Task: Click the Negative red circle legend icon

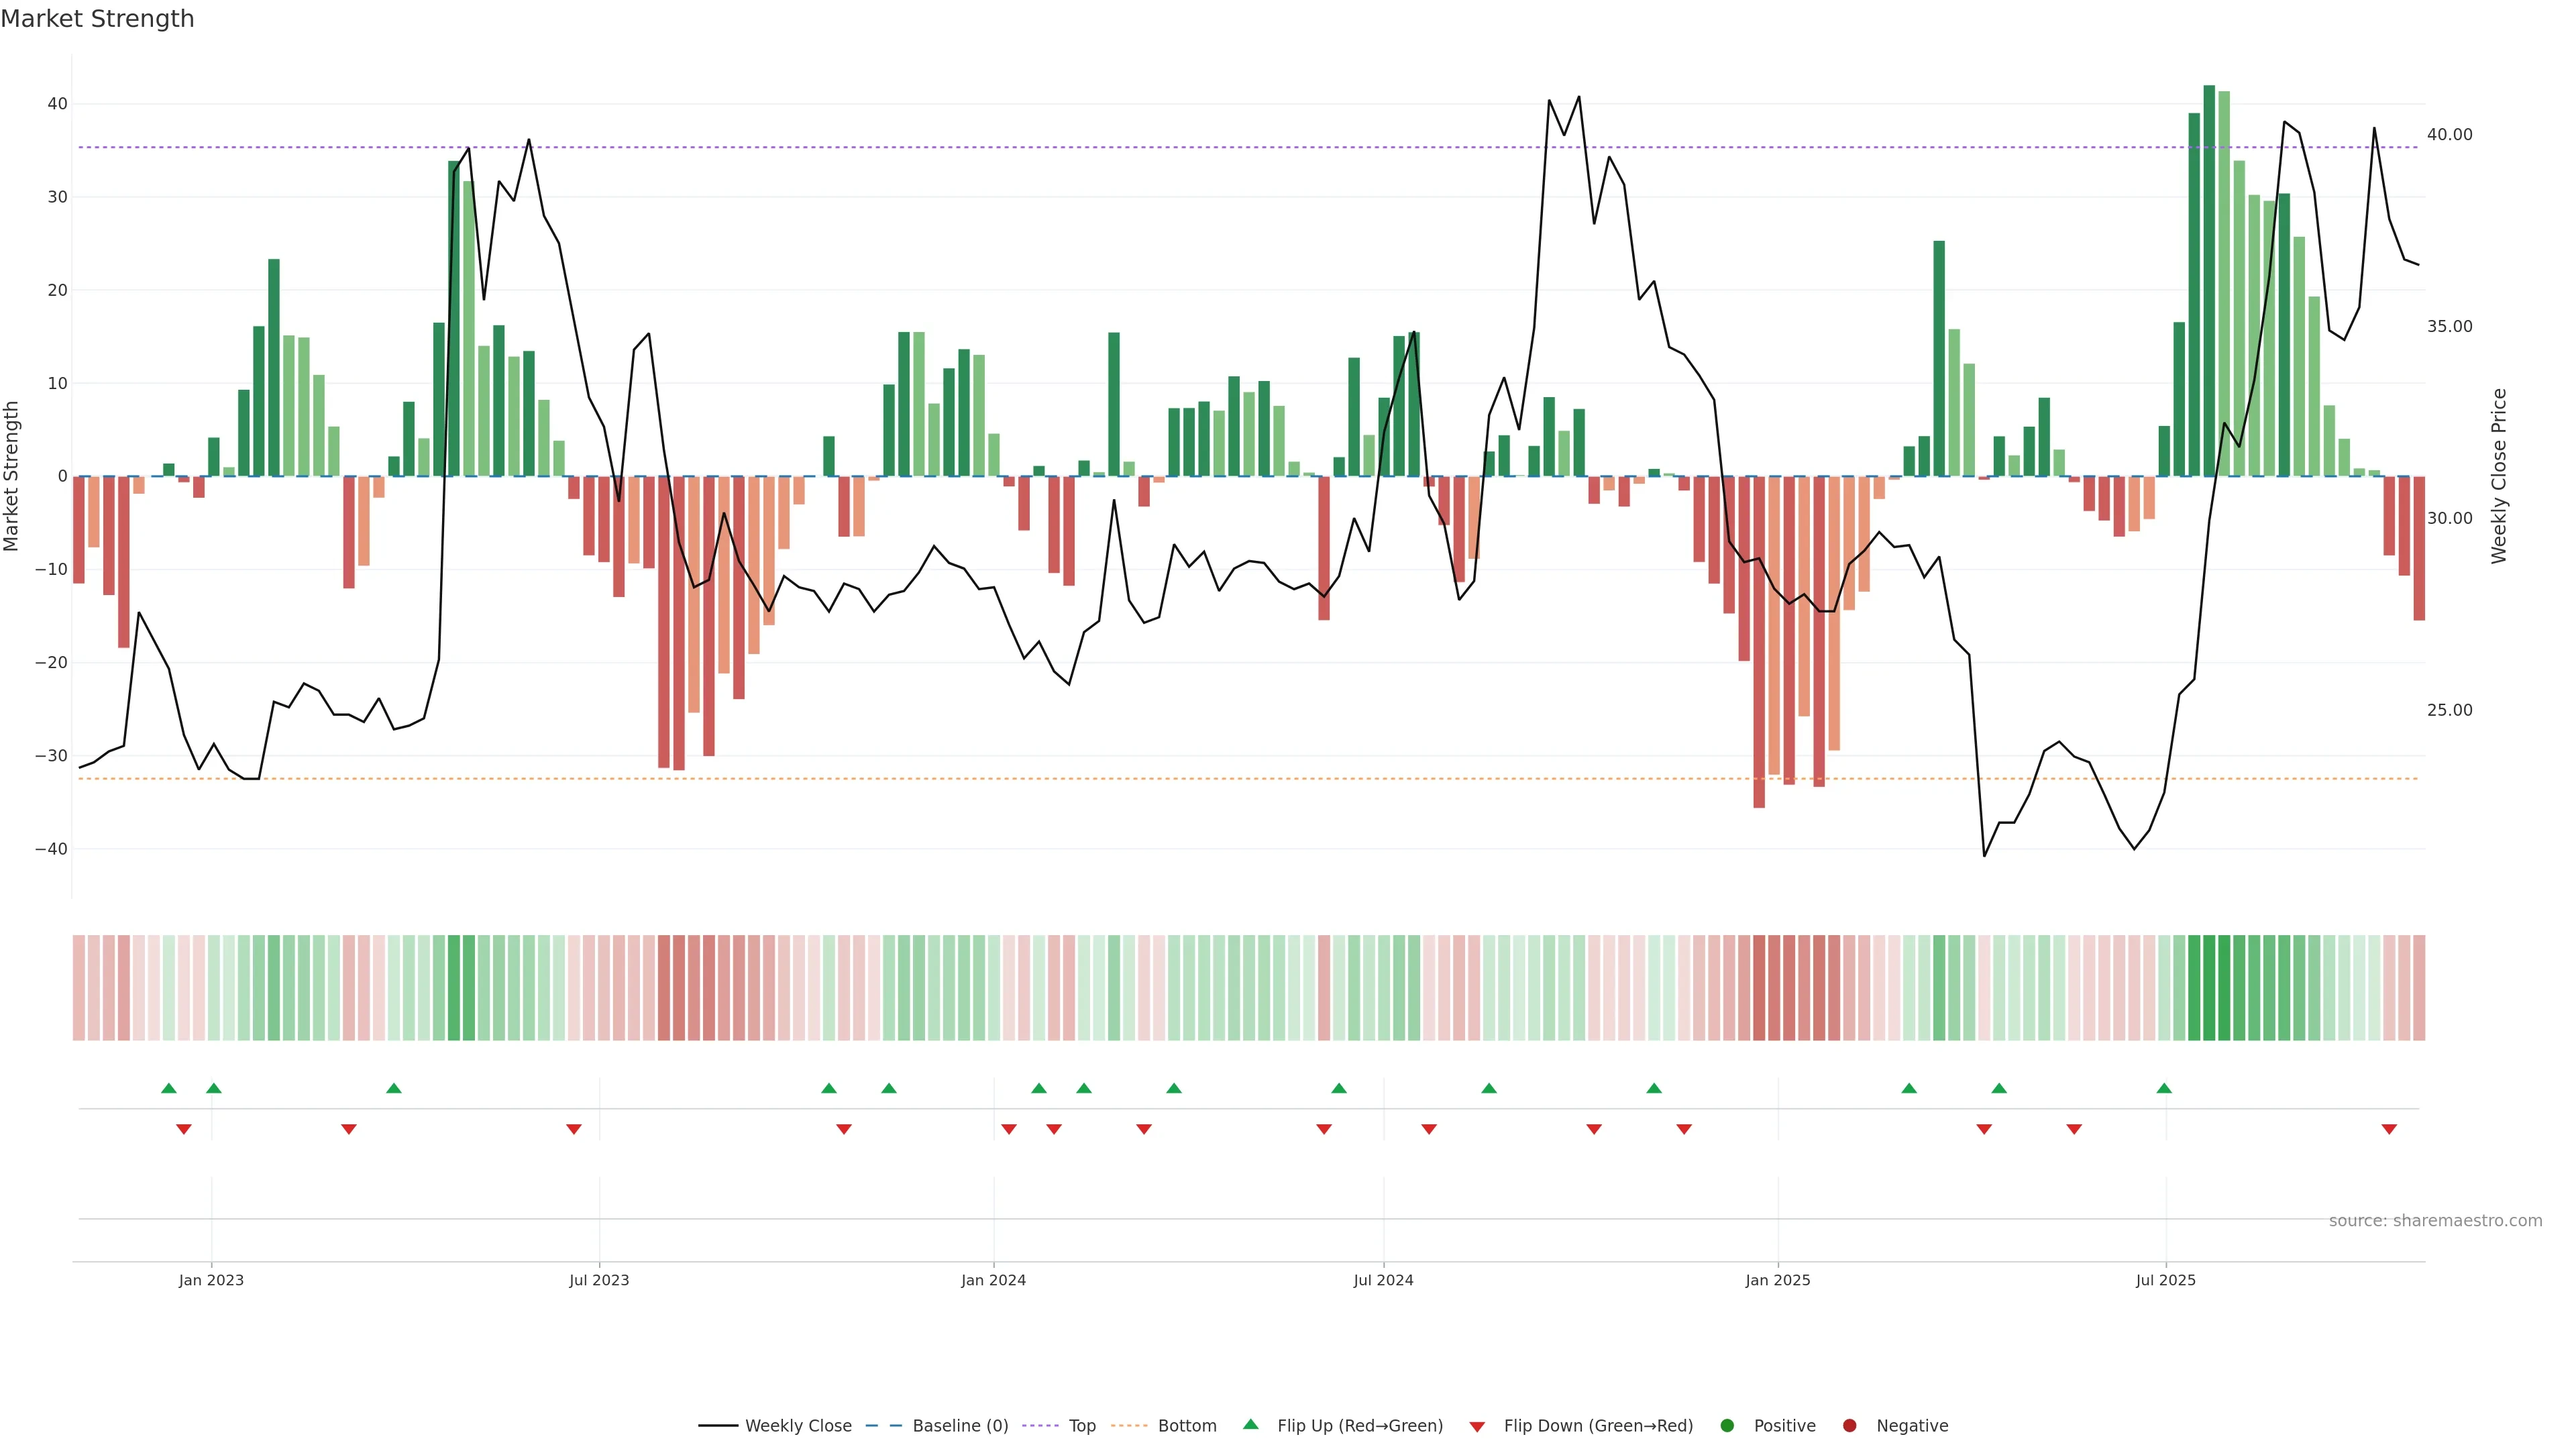Action: [1849, 1425]
